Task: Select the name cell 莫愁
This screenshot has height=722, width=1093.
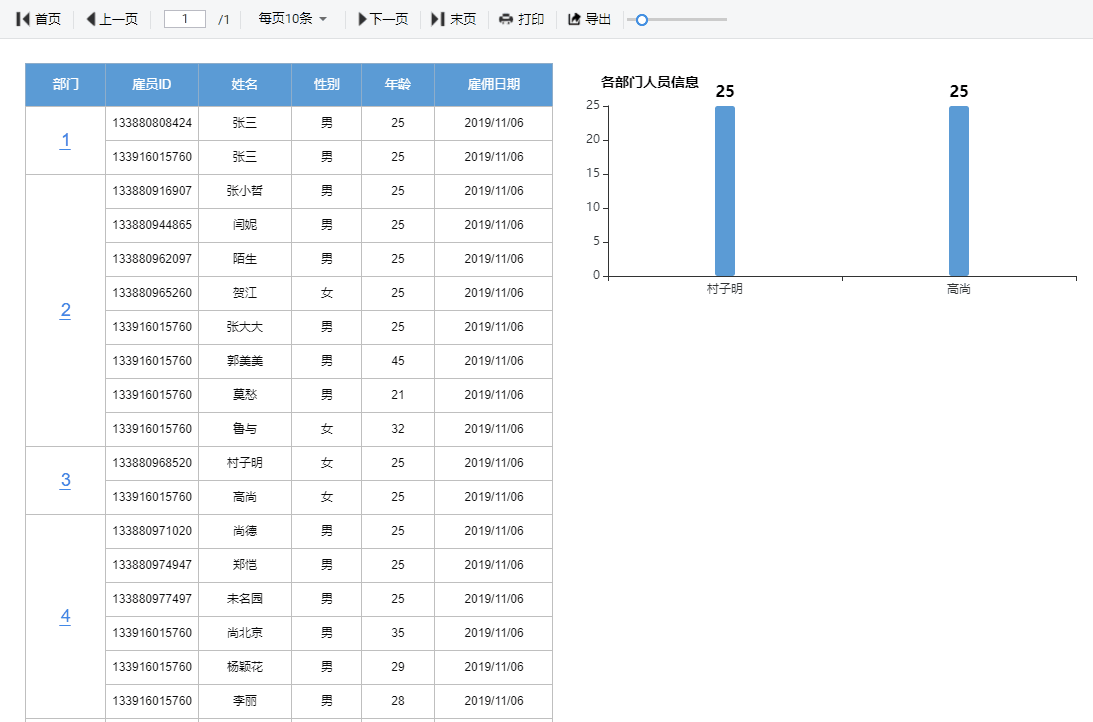Action: pos(245,395)
